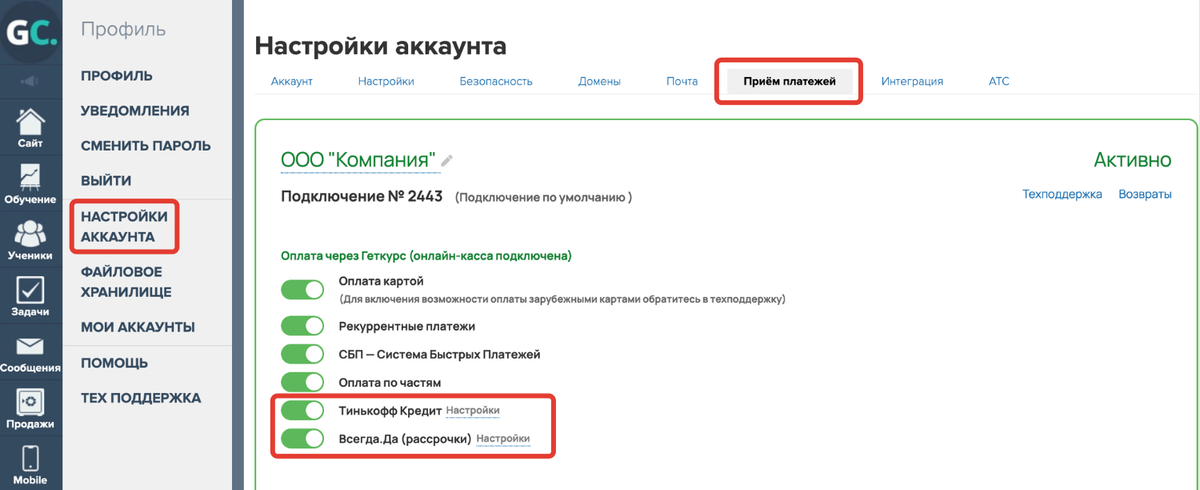1200x490 pixels.
Task: Switch to the Безопасность tab
Action: point(496,81)
